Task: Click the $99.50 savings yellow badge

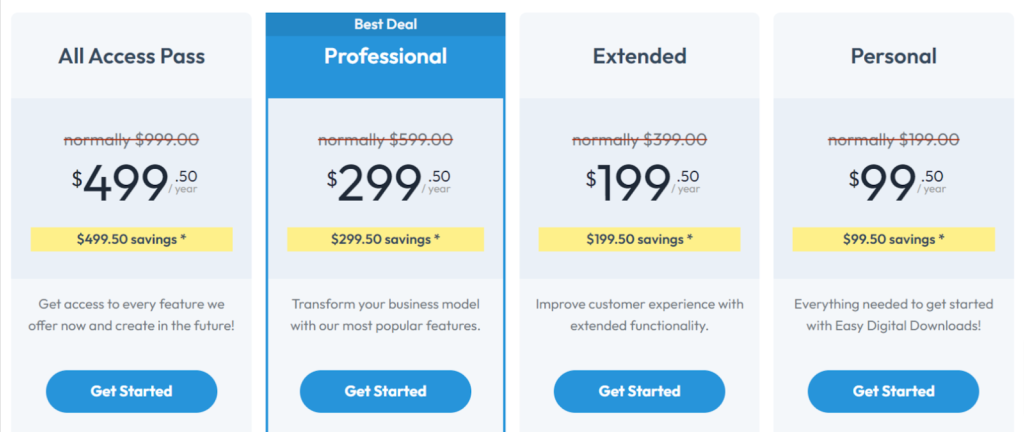Action: (x=893, y=239)
